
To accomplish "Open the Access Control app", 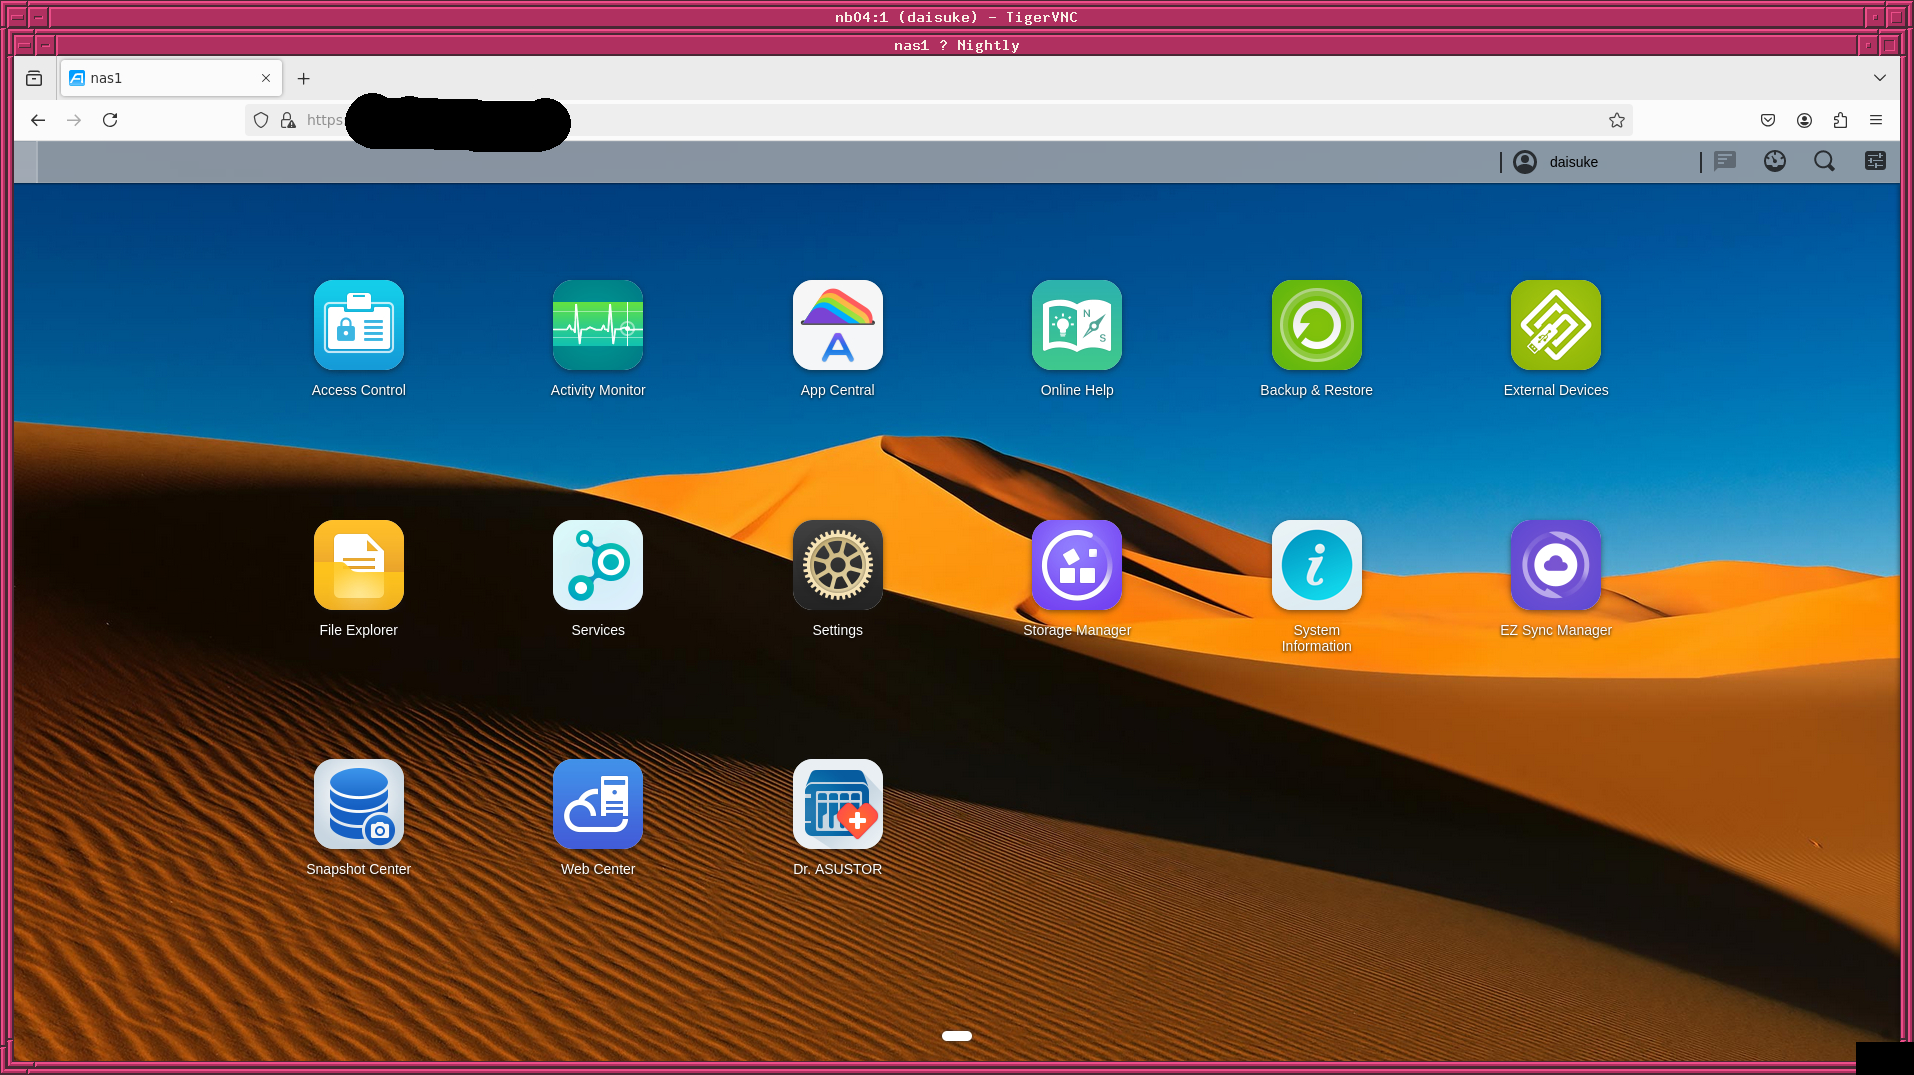I will [x=358, y=325].
